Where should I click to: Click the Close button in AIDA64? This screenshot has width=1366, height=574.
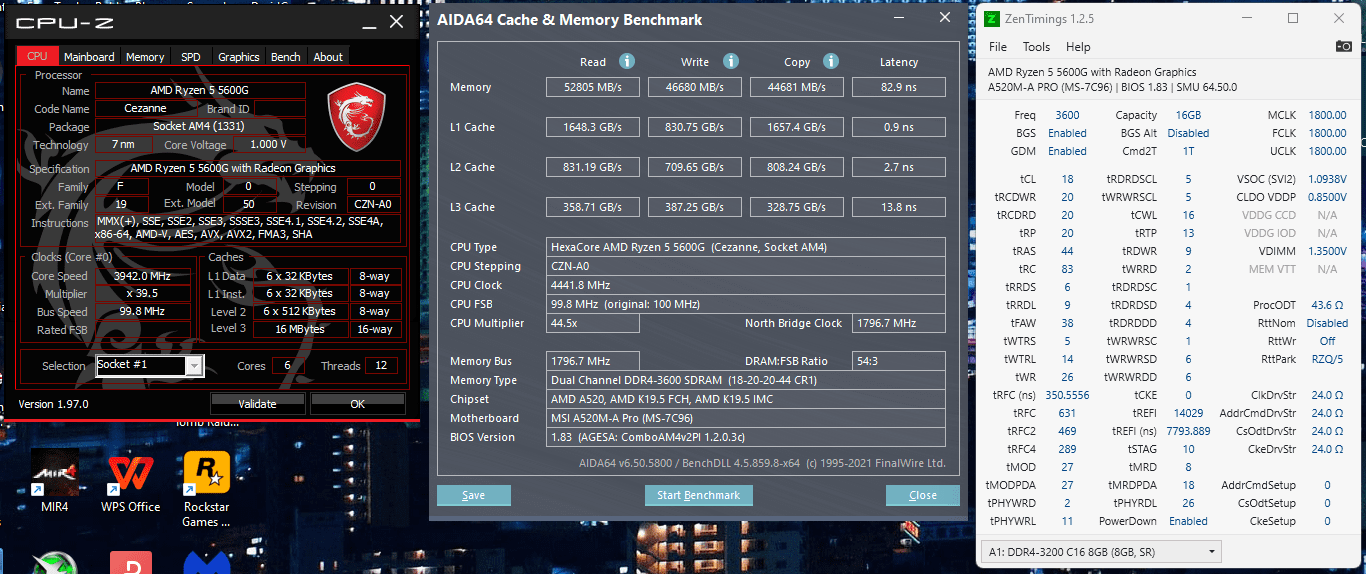pyautogui.click(x=923, y=495)
